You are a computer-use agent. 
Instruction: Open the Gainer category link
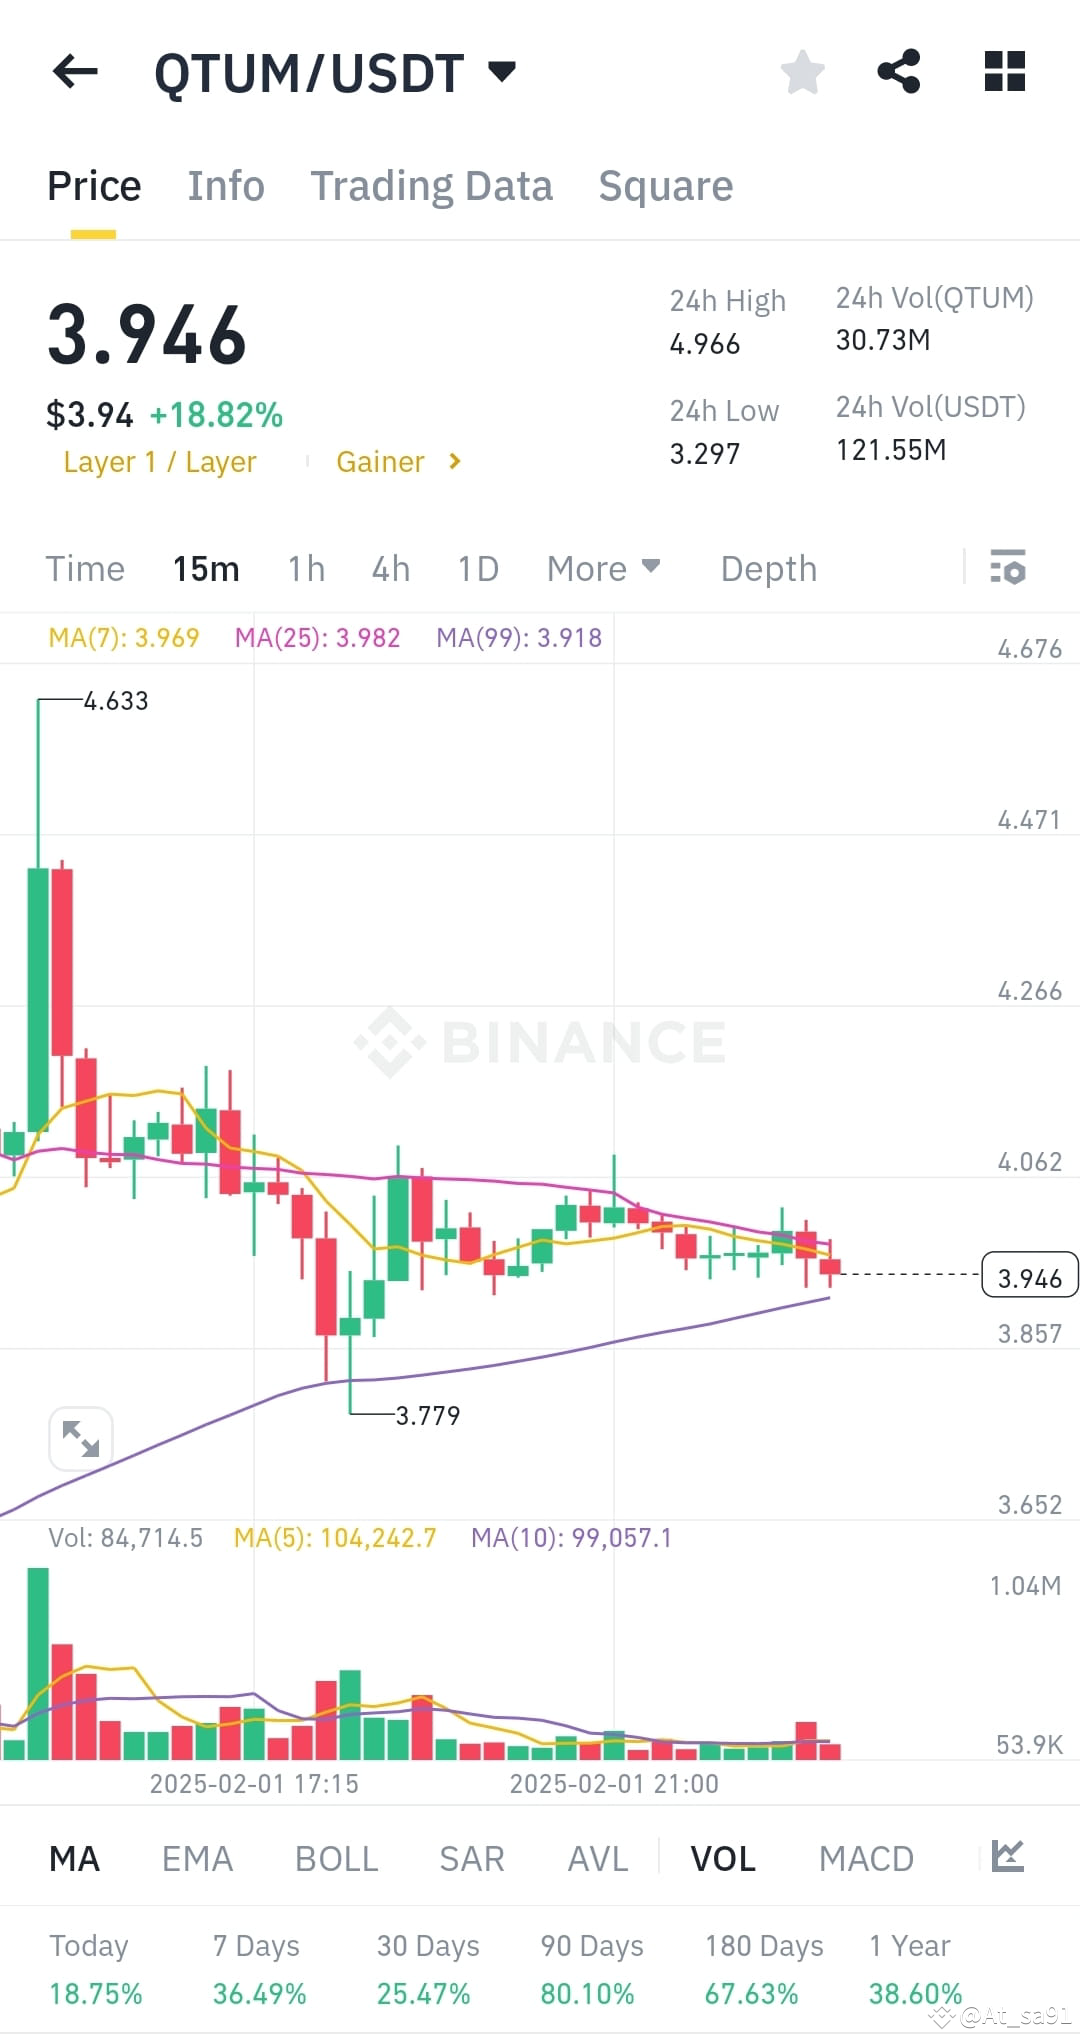(x=380, y=461)
